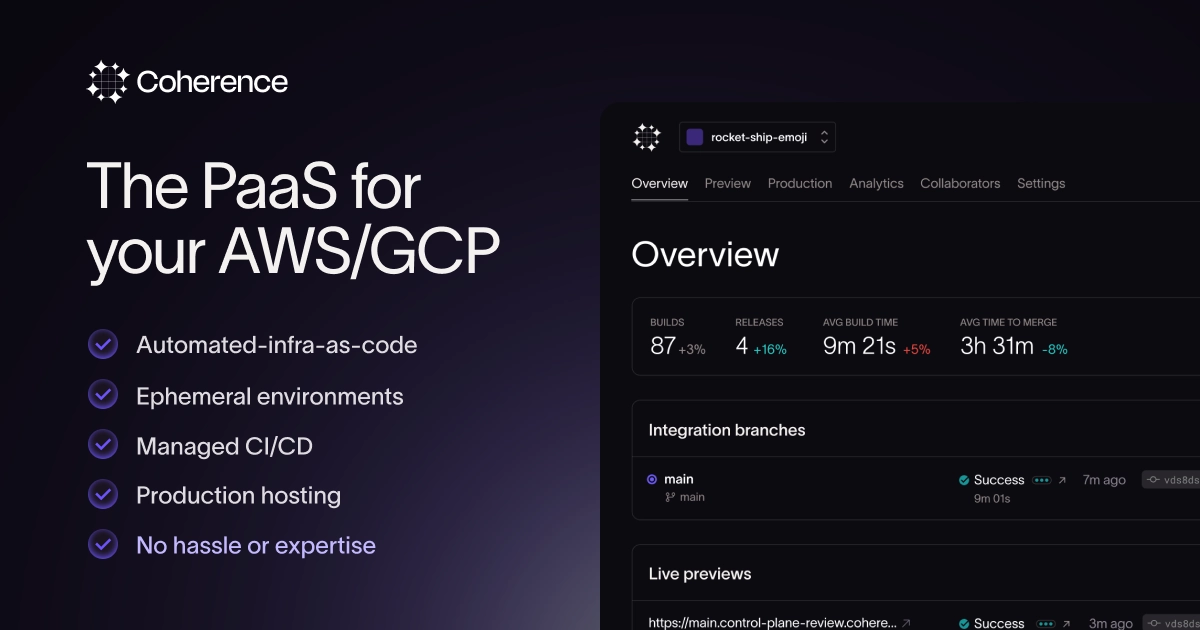Open the Collaborators tab
The image size is (1200, 630).
point(960,183)
